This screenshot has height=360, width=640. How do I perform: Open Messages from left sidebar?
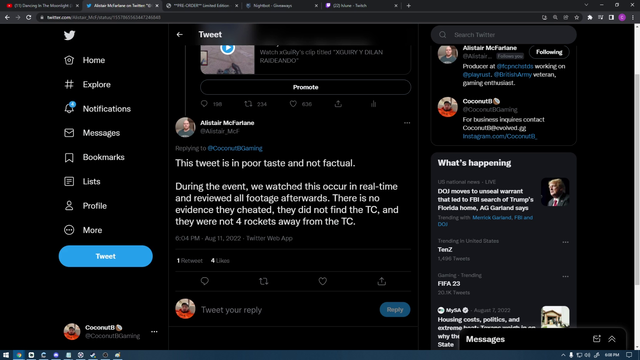click(92, 133)
